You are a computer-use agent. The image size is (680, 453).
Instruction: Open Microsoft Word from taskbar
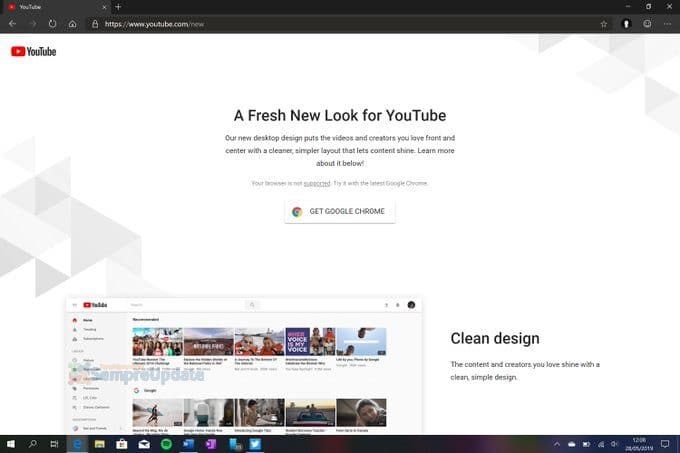point(188,444)
